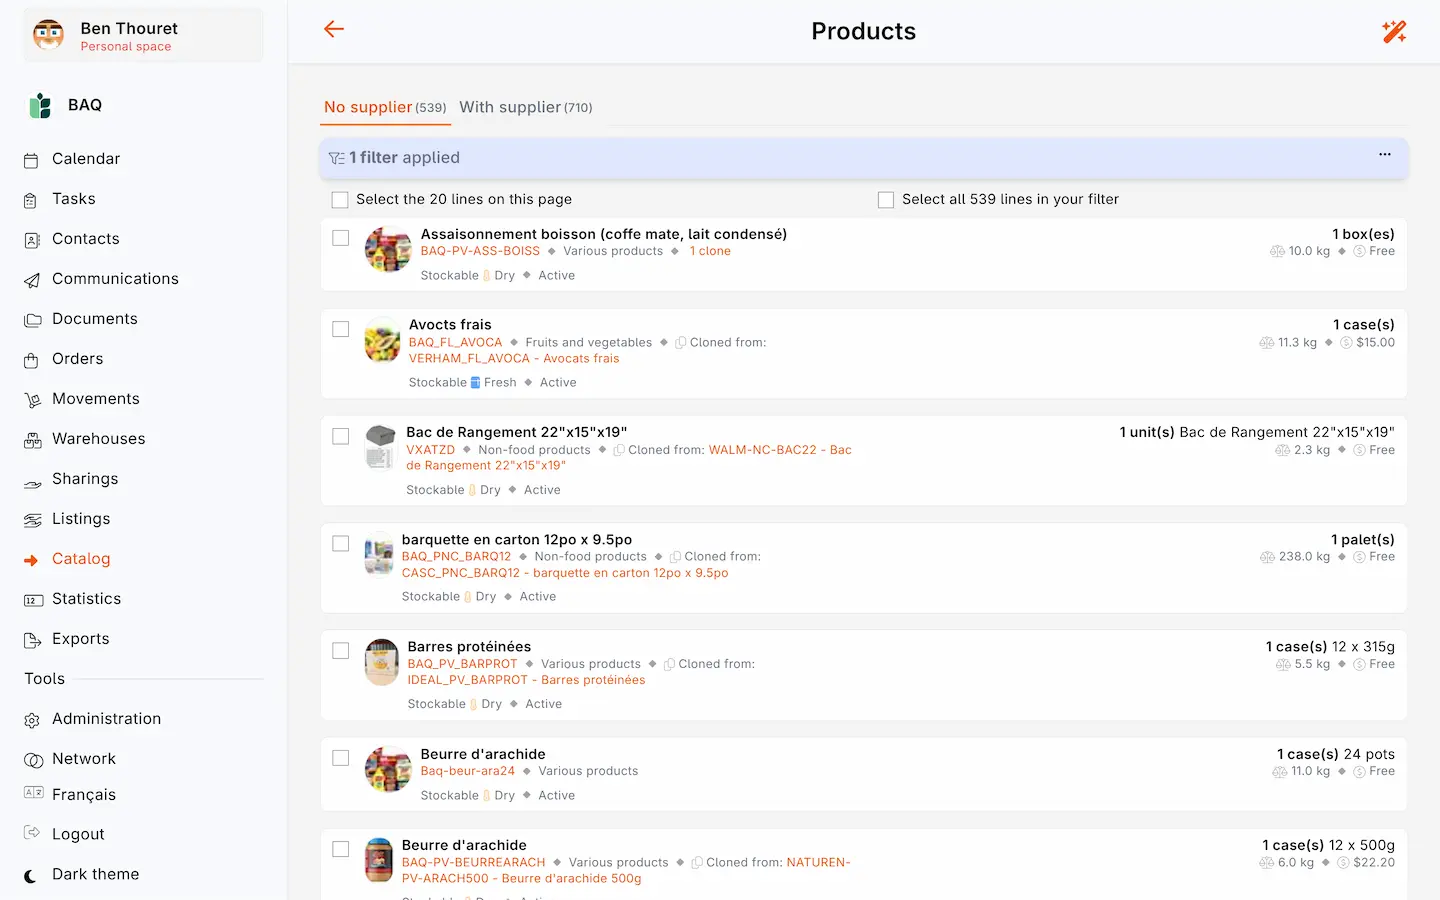Click the Movements icon

point(32,400)
